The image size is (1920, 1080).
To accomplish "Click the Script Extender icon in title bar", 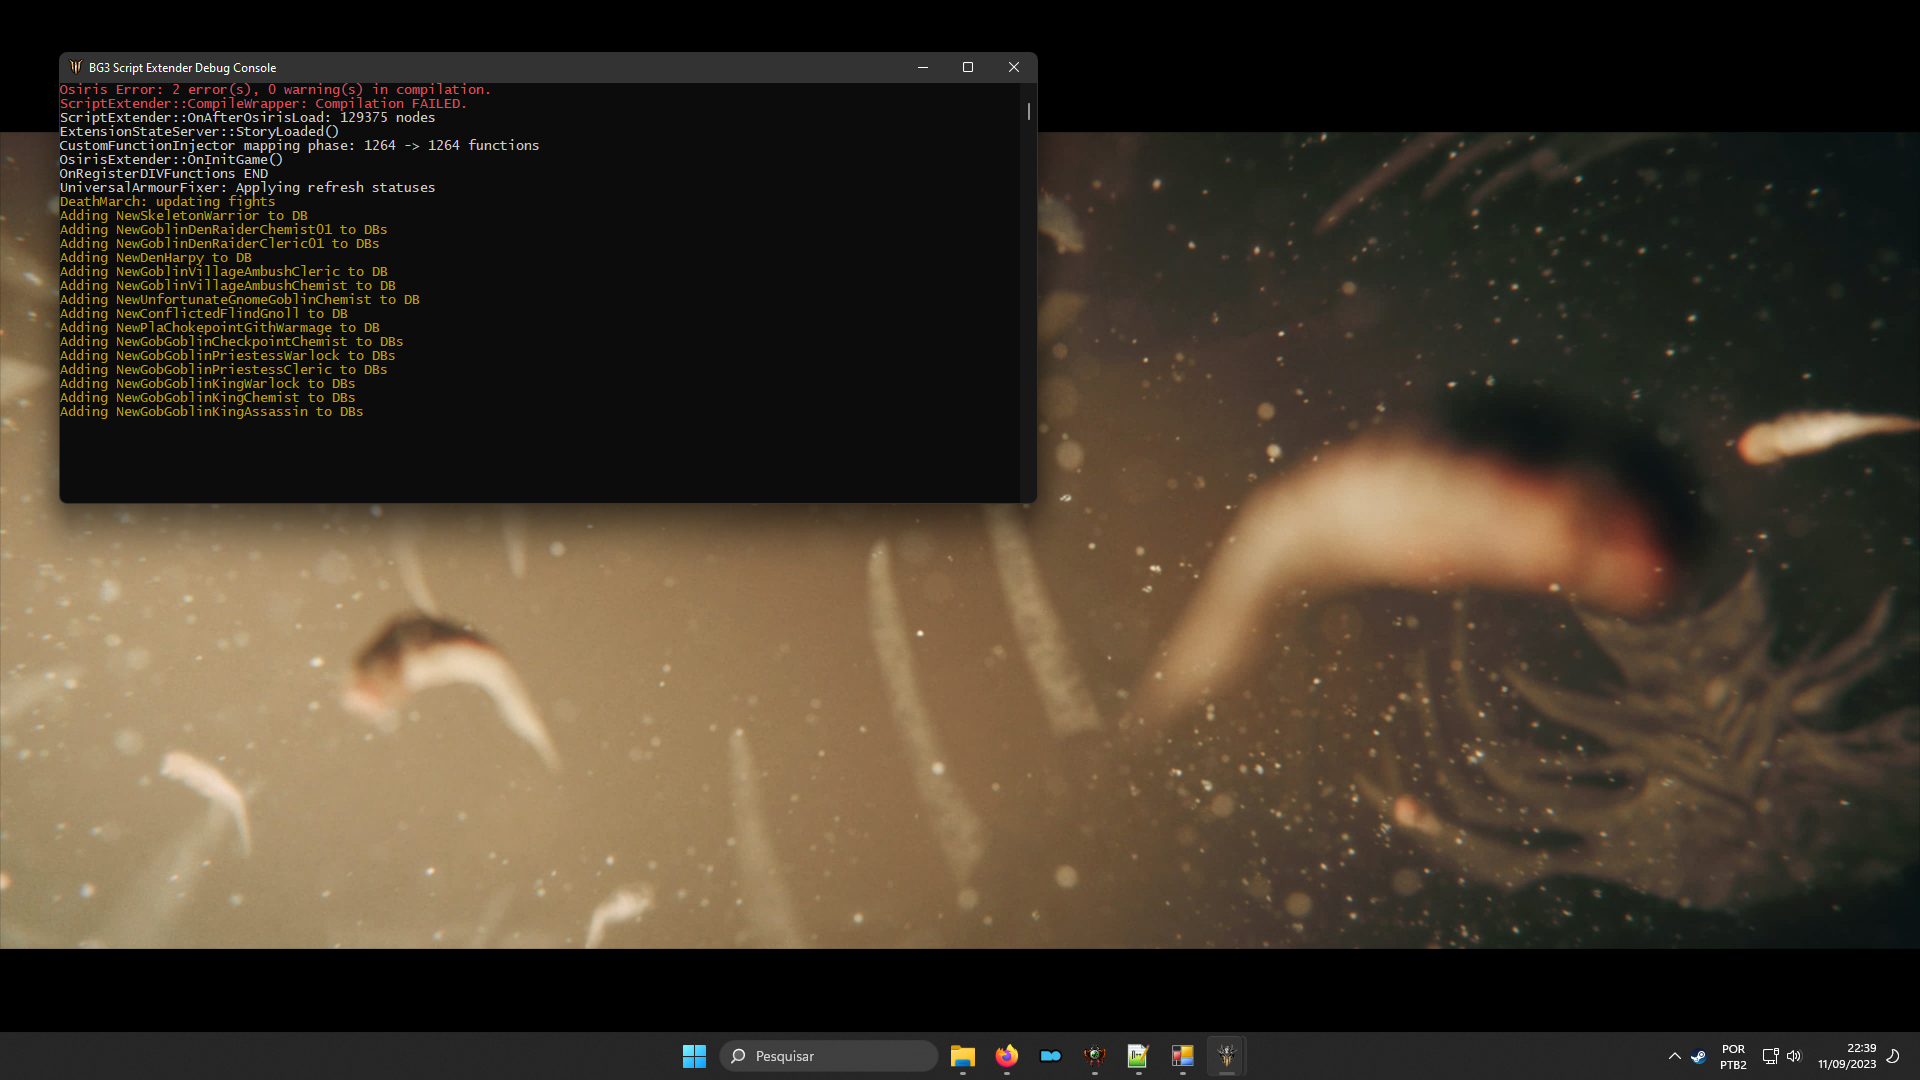I will (x=76, y=67).
